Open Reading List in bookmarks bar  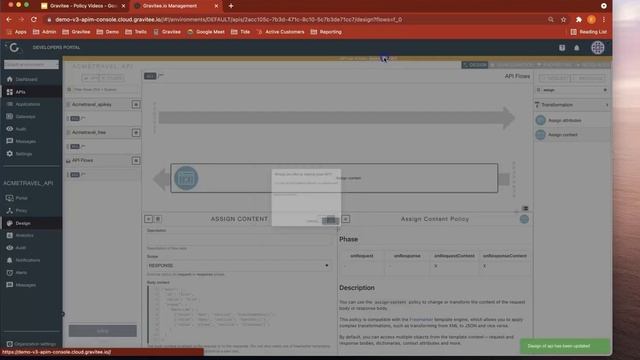[589, 32]
